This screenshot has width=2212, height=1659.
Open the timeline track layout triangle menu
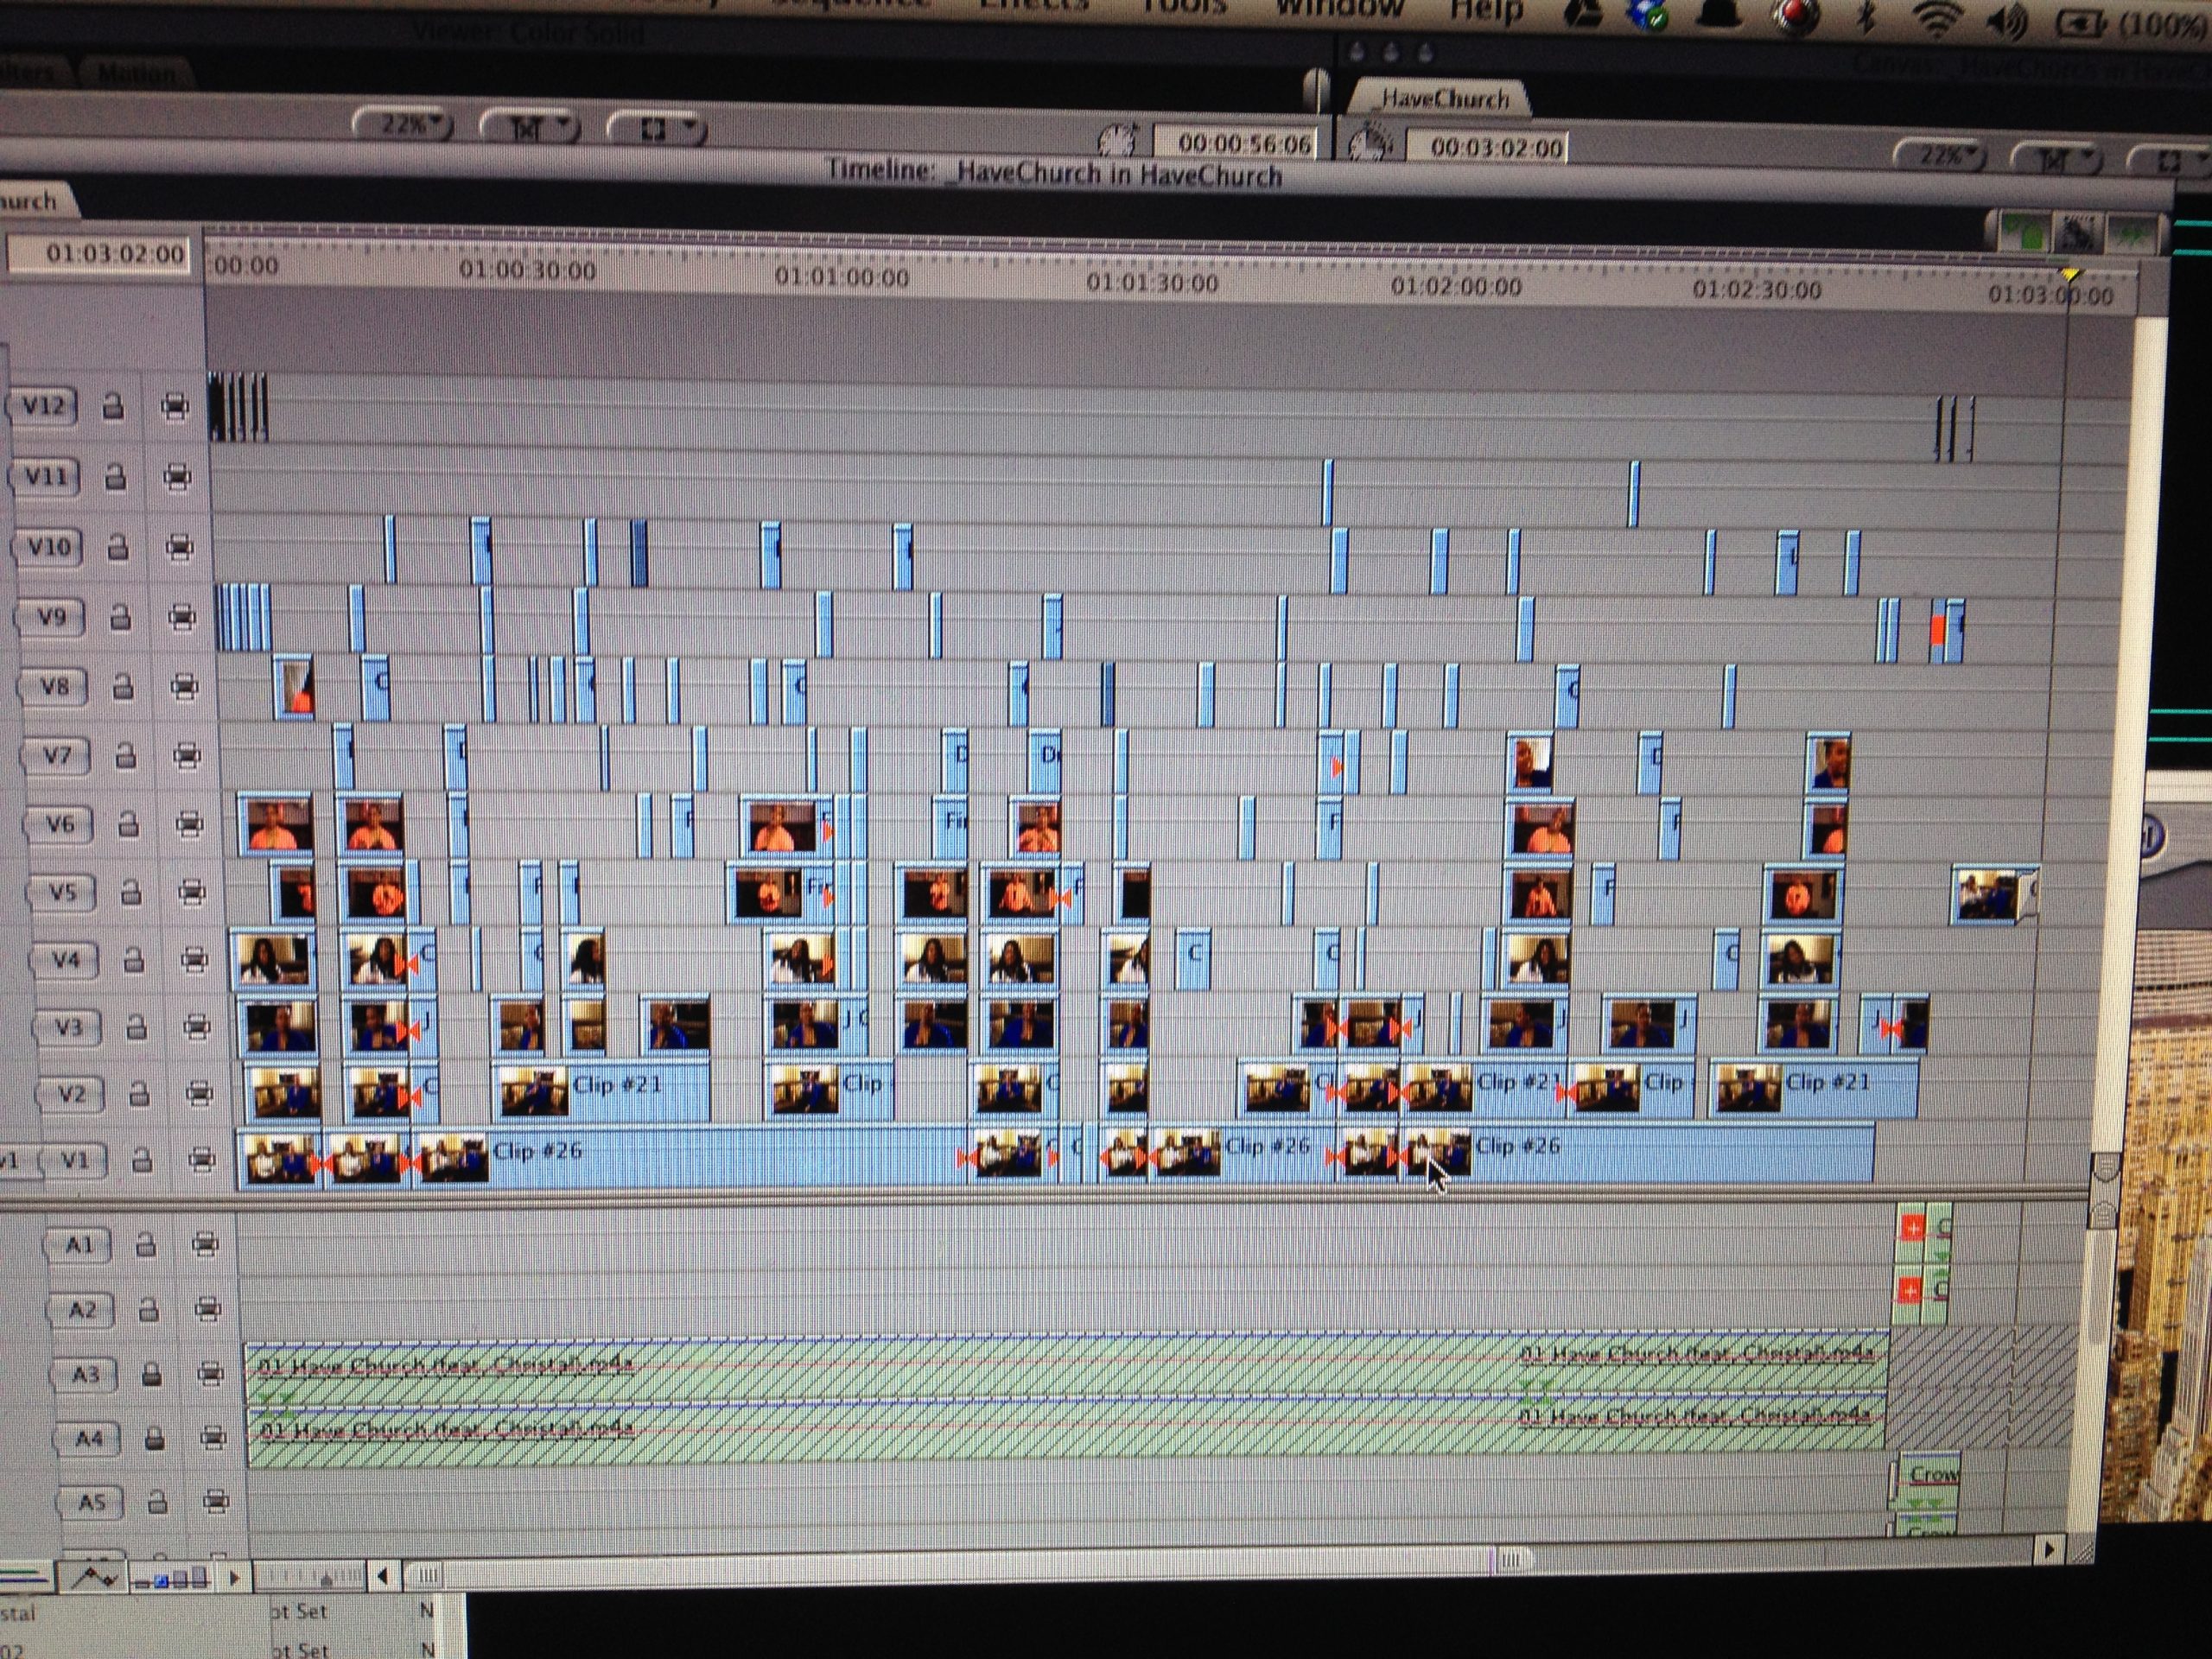tap(236, 1578)
